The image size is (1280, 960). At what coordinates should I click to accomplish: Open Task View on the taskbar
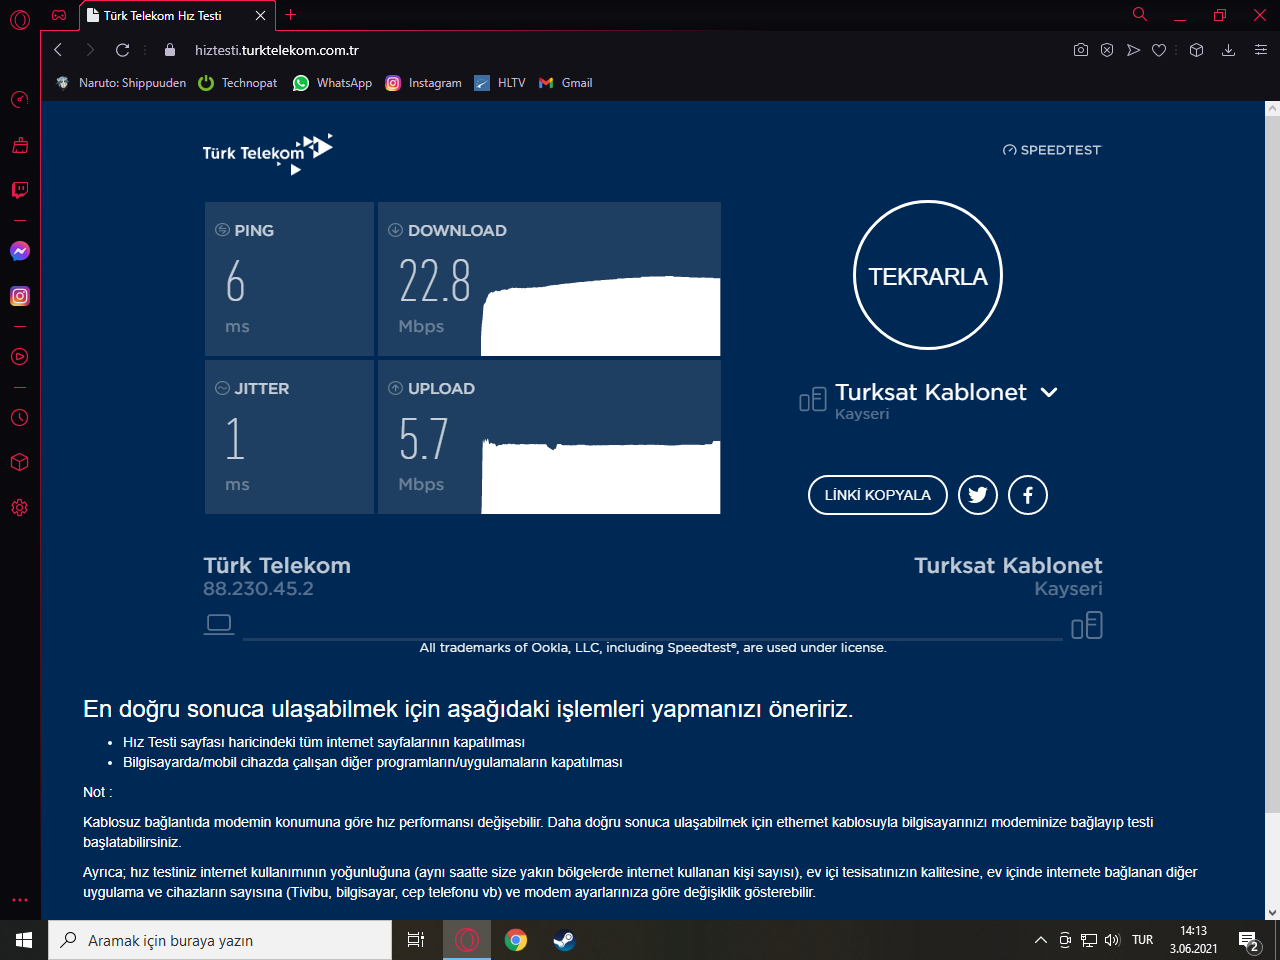coord(416,940)
